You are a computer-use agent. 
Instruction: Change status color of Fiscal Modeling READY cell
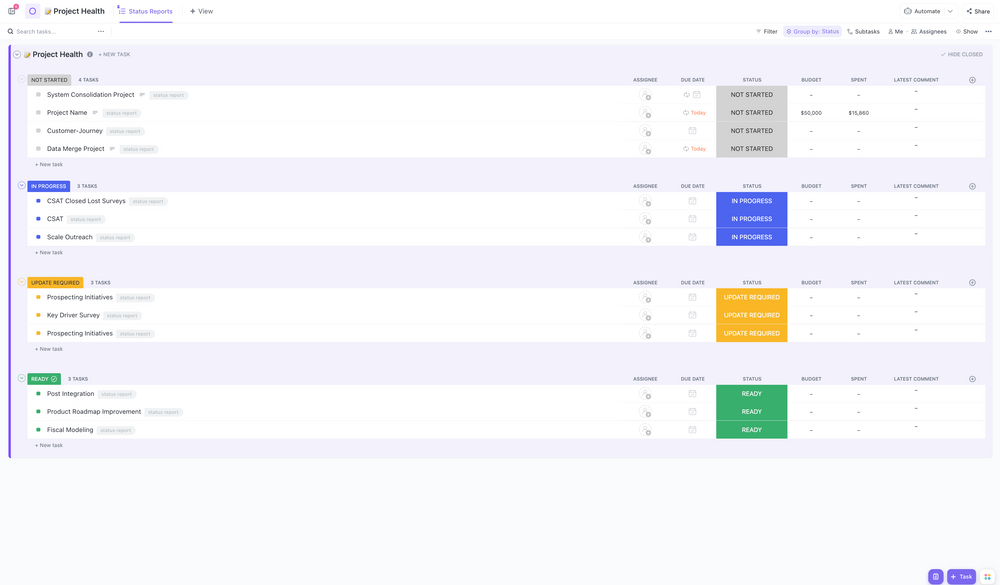(x=751, y=430)
